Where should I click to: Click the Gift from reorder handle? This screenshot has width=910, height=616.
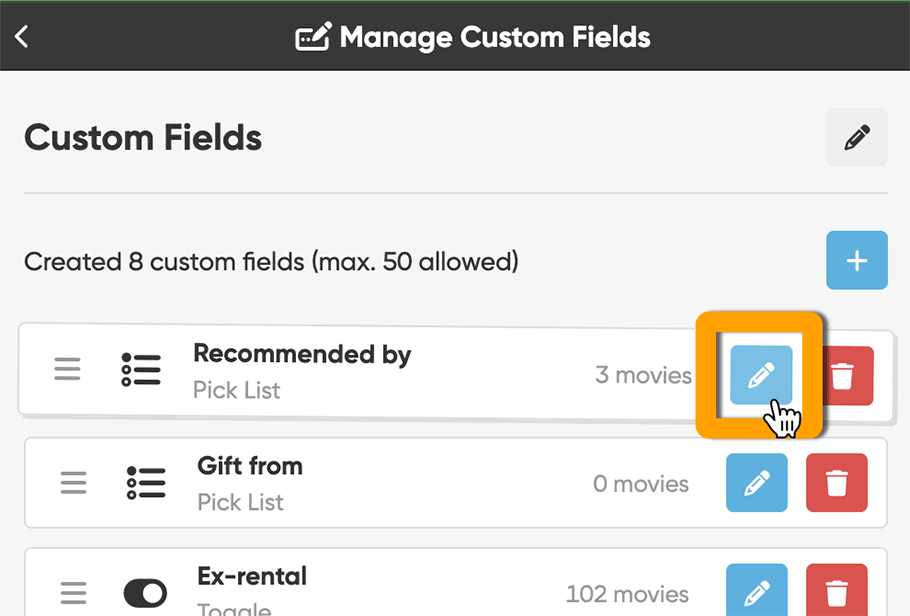pos(73,482)
